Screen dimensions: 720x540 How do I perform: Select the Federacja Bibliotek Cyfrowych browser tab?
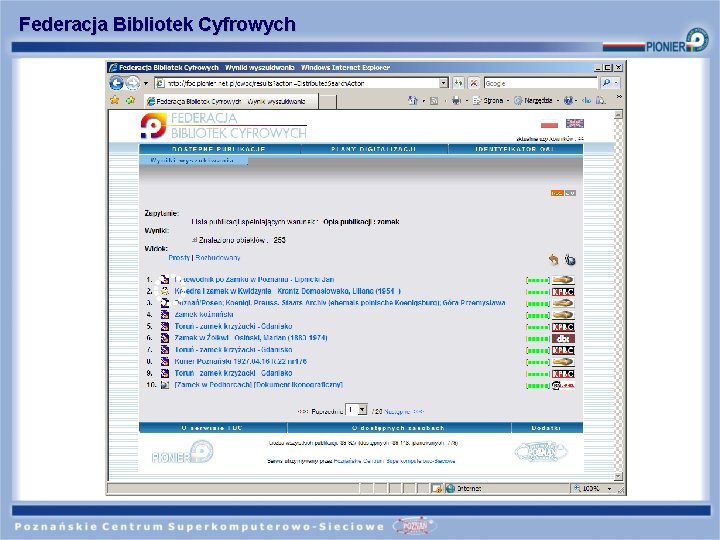click(231, 101)
